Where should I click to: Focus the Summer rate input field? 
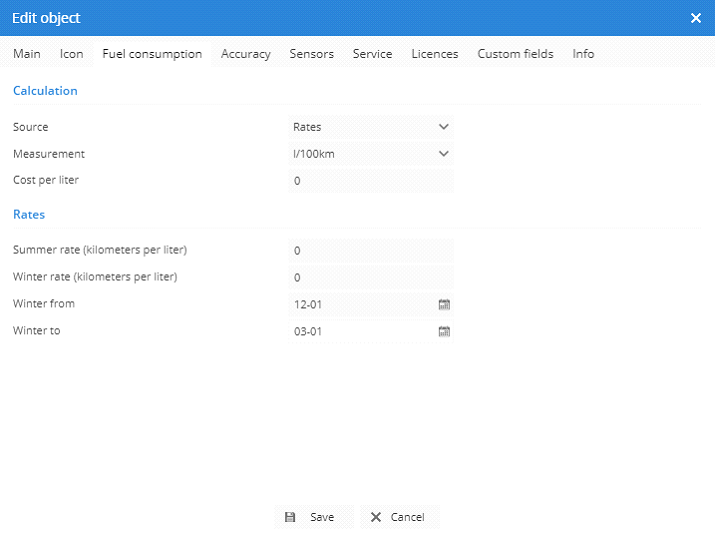[x=371, y=250]
